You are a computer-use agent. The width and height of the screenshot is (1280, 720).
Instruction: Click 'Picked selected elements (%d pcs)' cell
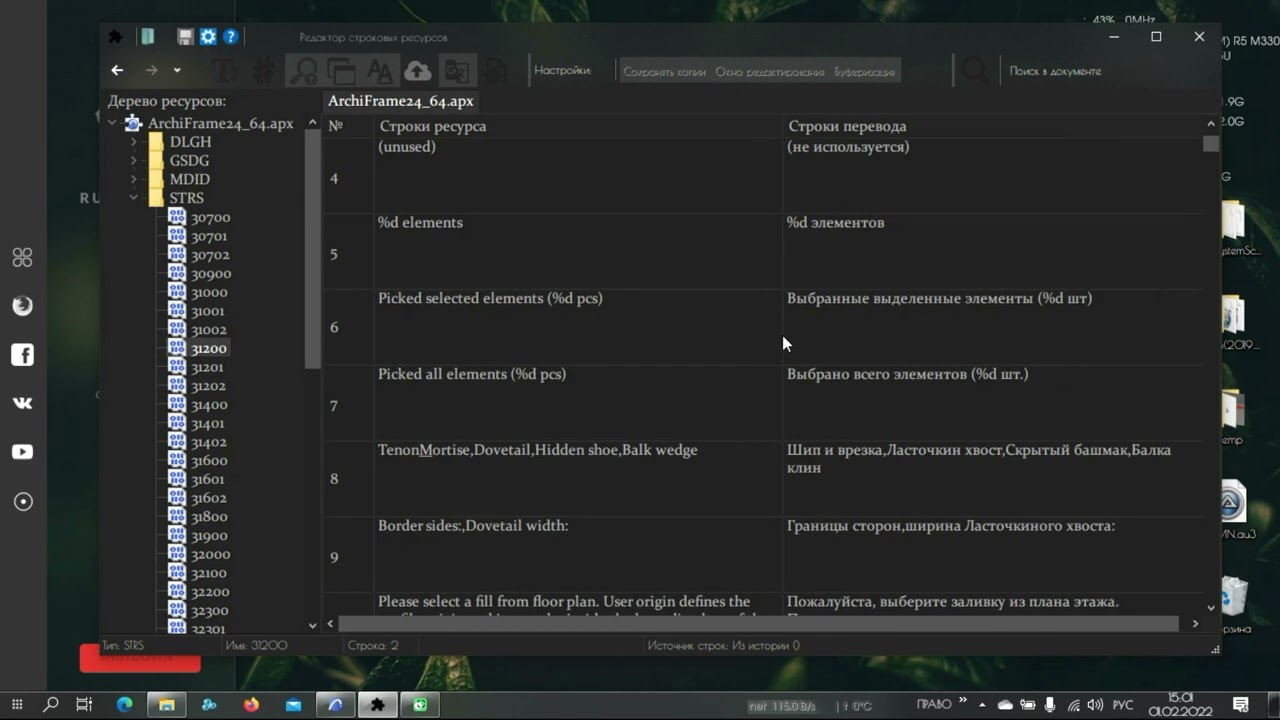(x=578, y=327)
